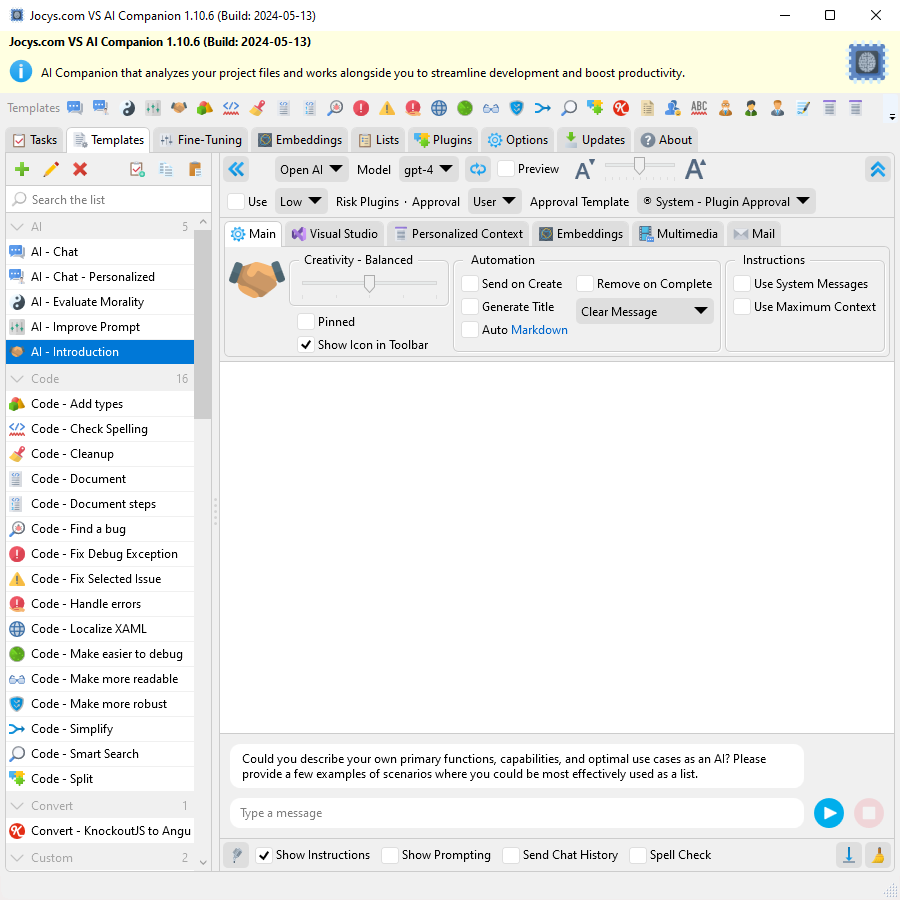Click the red X Delete template icon
Screen dimensions: 900x900
point(80,169)
